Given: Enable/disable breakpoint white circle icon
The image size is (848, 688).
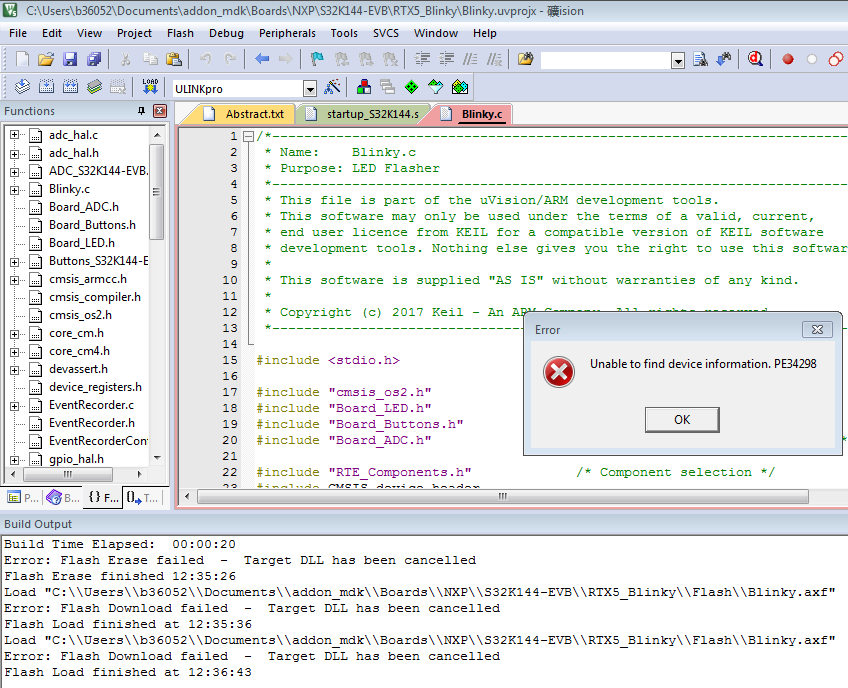Looking at the screenshot, I should click(812, 59).
